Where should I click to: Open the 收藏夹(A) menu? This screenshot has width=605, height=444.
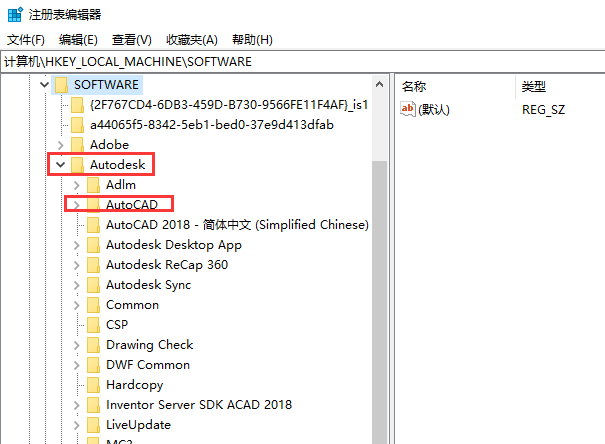pyautogui.click(x=192, y=40)
